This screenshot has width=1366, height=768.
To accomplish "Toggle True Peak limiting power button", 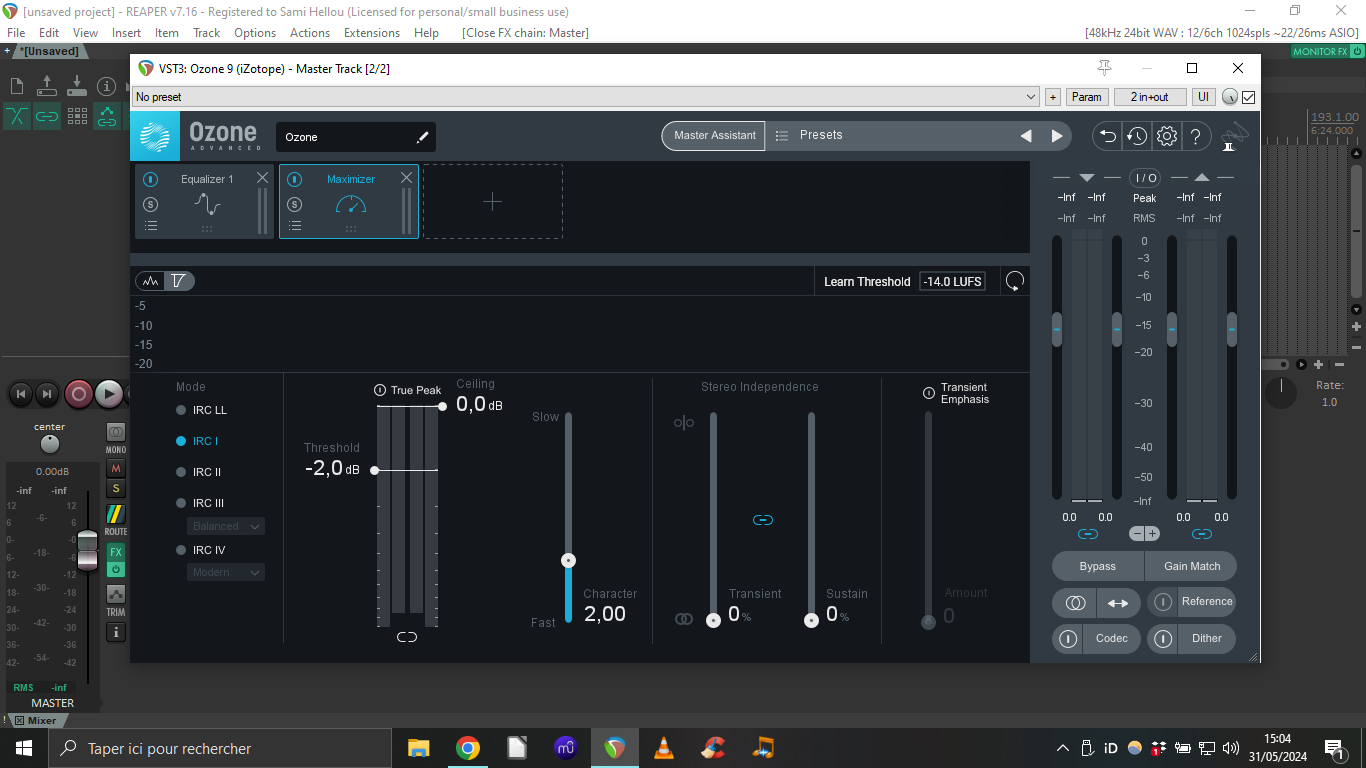I will point(380,390).
